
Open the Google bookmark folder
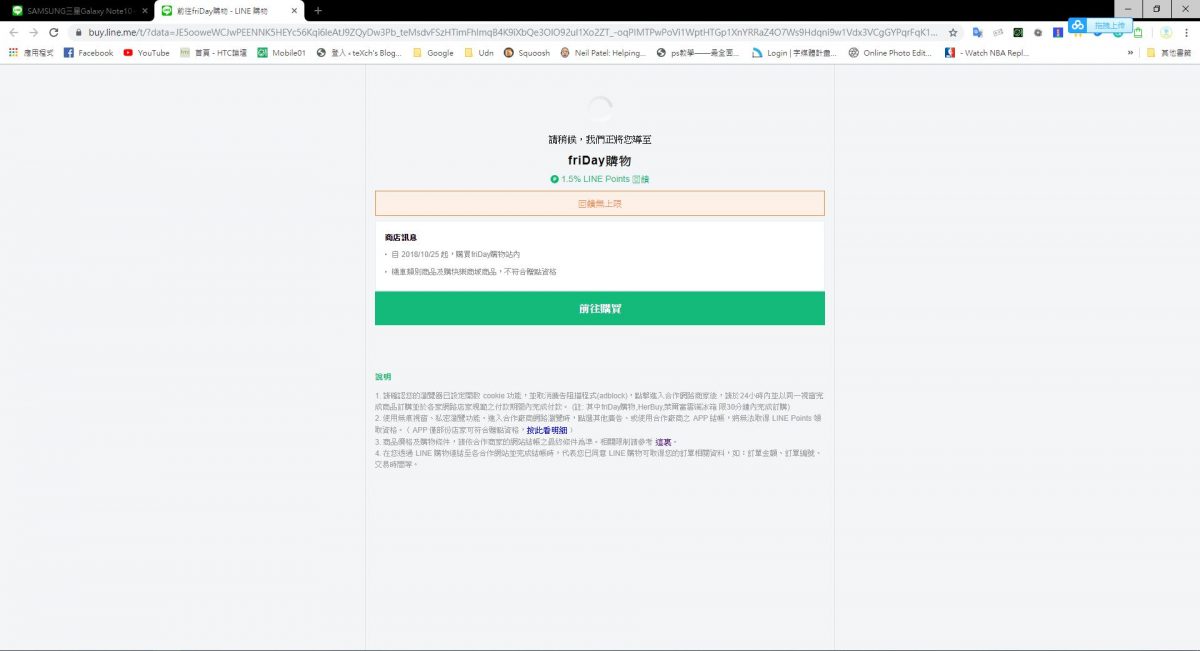pyautogui.click(x=433, y=53)
